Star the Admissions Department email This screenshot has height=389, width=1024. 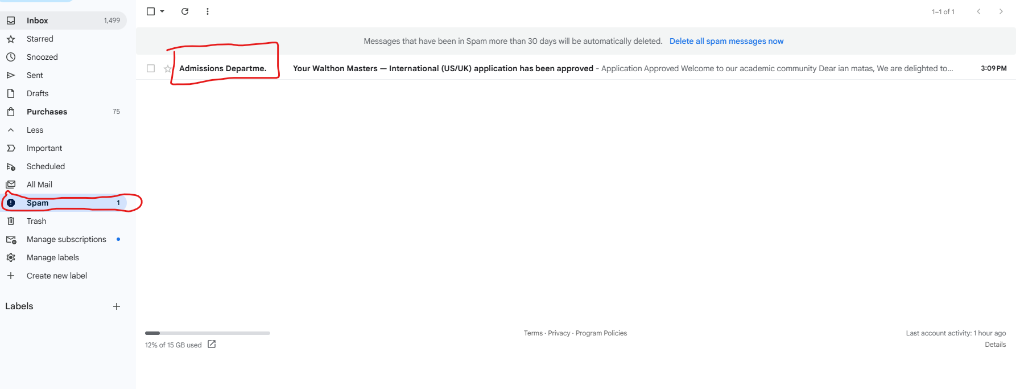(x=168, y=69)
